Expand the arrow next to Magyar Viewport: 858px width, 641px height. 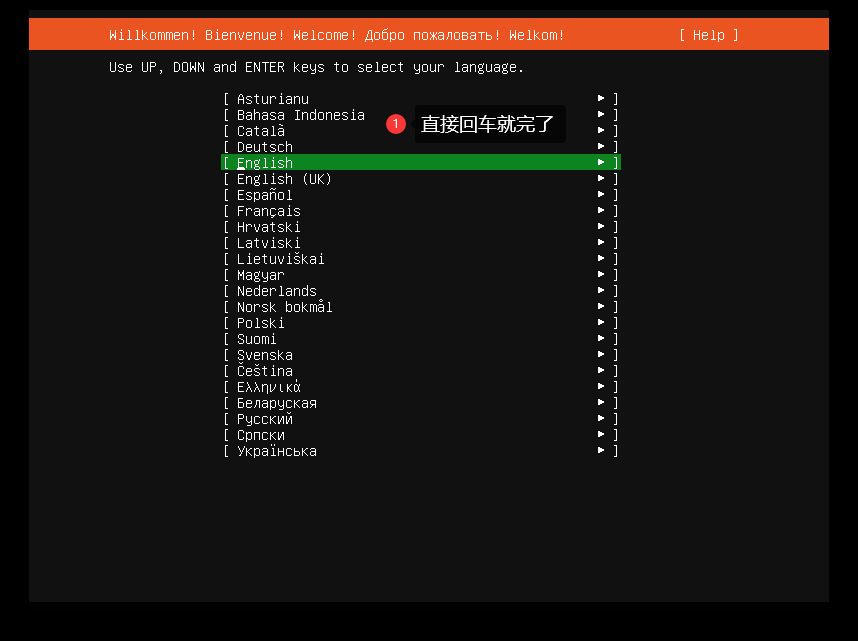601,274
